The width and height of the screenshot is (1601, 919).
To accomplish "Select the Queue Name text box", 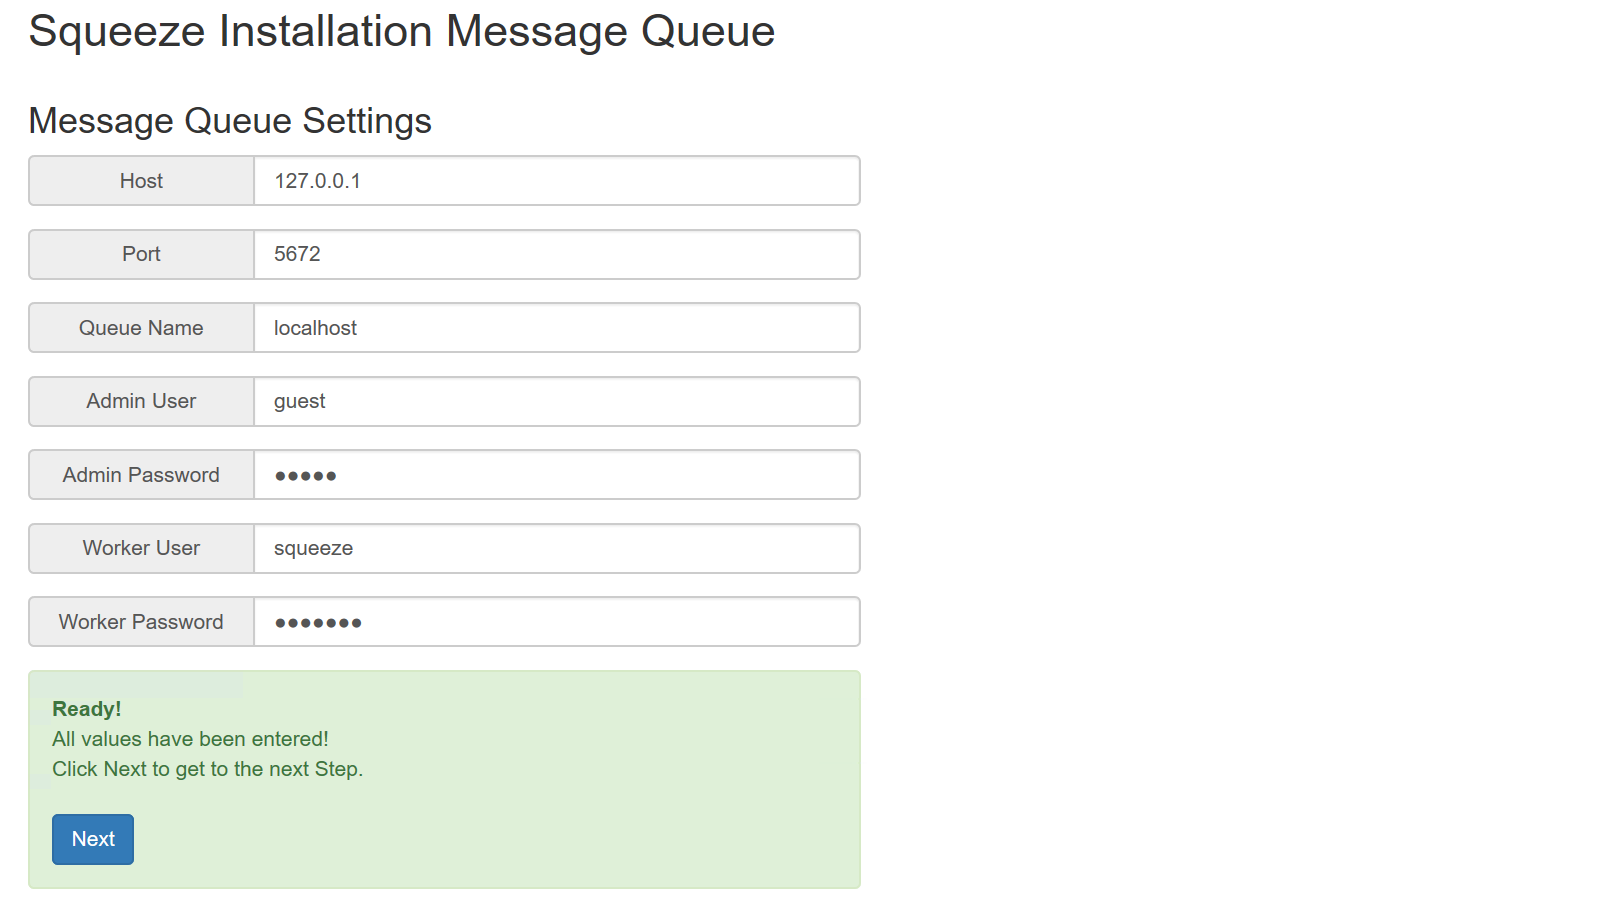I will (556, 328).
